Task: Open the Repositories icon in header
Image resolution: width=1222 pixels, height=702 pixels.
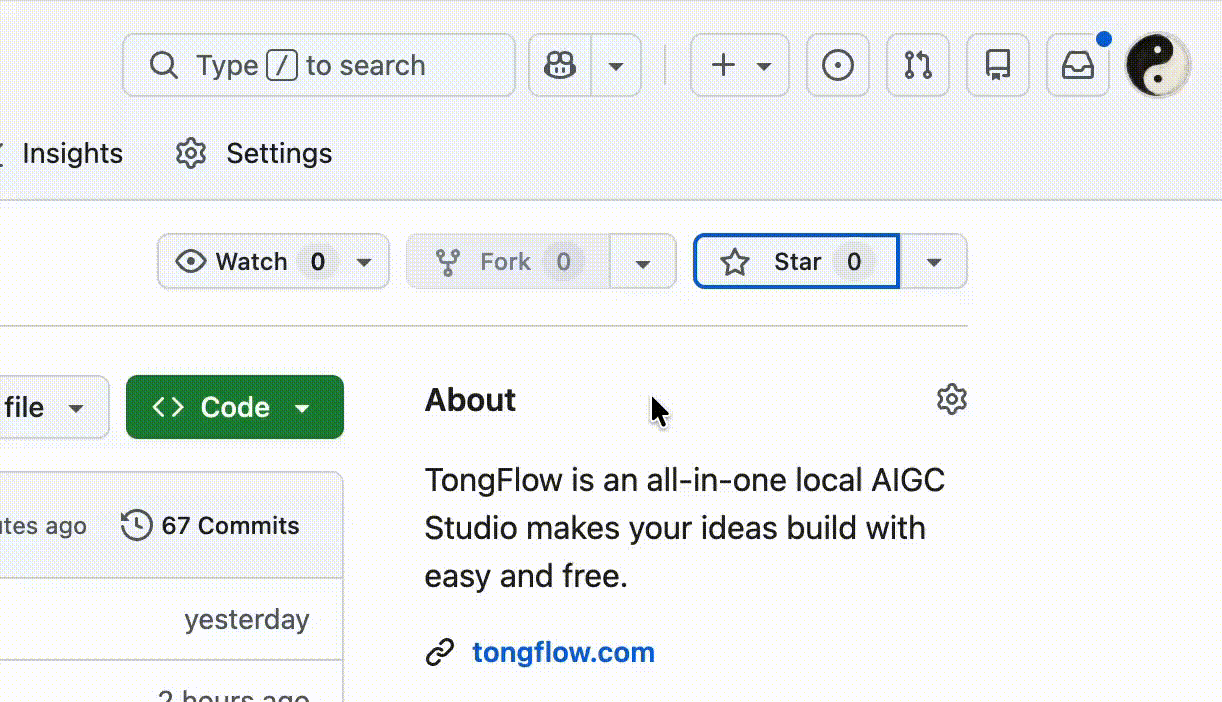Action: click(x=998, y=66)
